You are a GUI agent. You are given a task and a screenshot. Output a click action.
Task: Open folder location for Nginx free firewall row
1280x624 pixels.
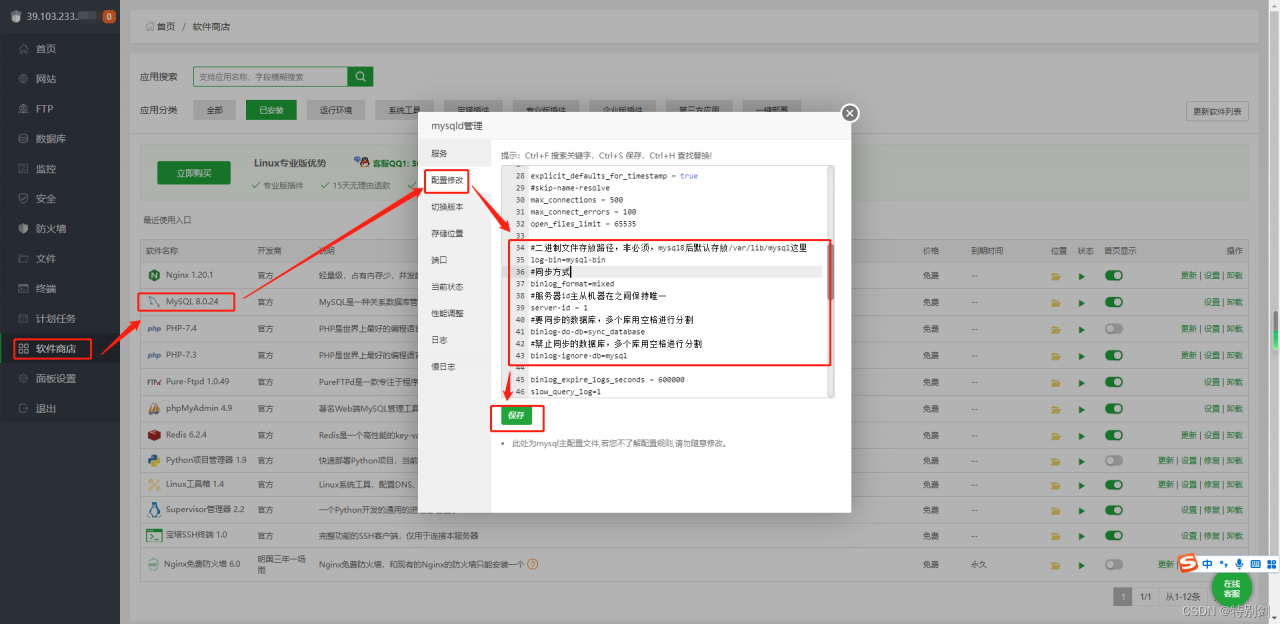coord(1057,564)
